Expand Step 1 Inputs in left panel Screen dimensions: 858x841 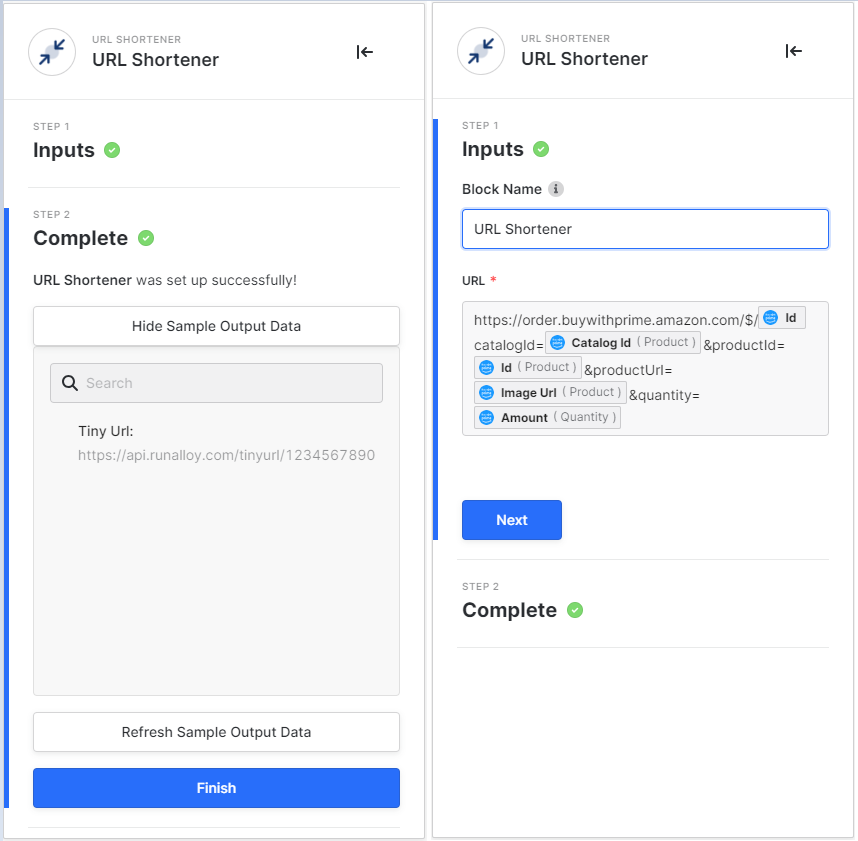pyautogui.click(x=64, y=150)
